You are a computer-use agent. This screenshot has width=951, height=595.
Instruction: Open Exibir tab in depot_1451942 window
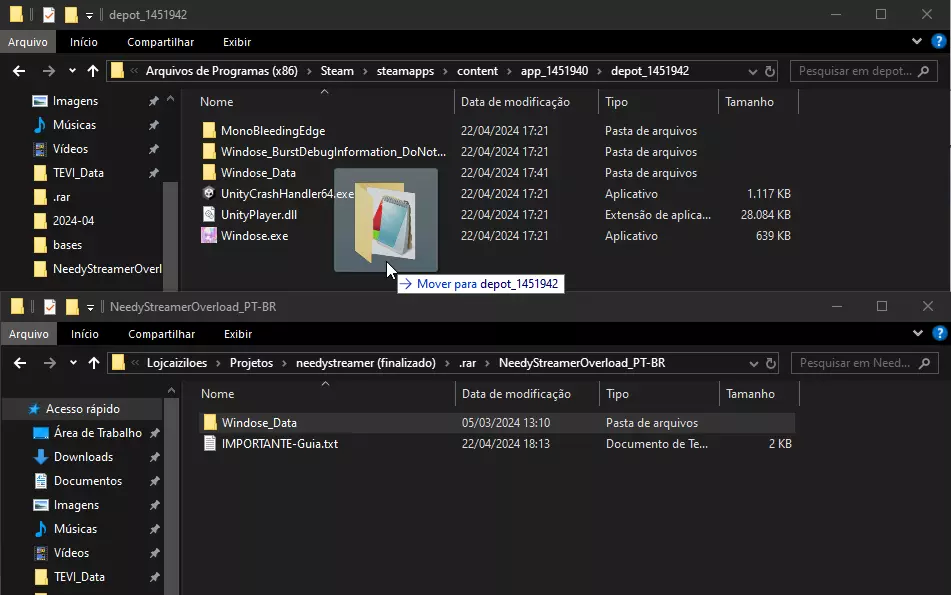point(237,42)
